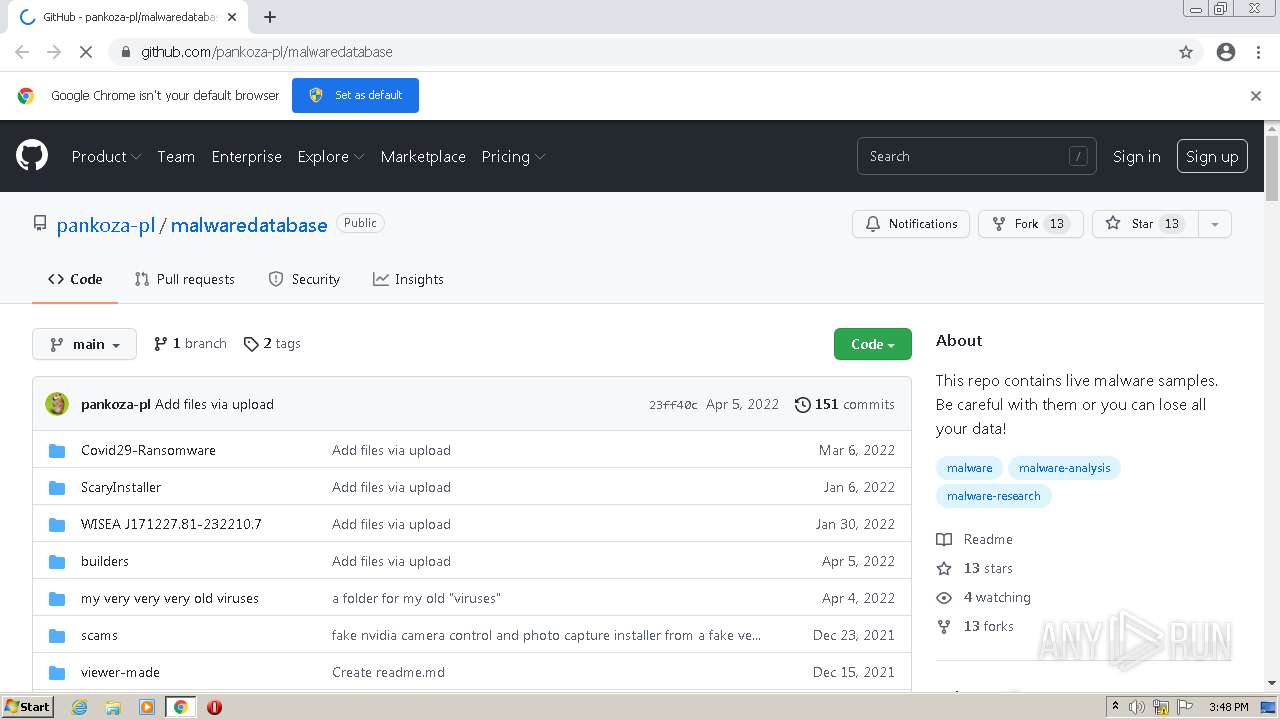Click the Star button
Viewport: 1280px width, 720px height.
pos(1145,224)
